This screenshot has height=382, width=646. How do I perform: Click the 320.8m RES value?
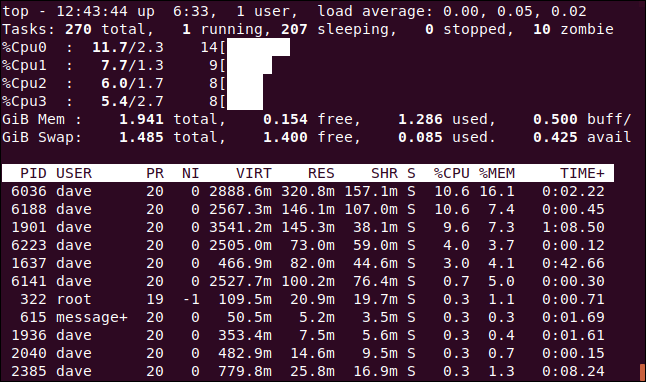coord(308,191)
